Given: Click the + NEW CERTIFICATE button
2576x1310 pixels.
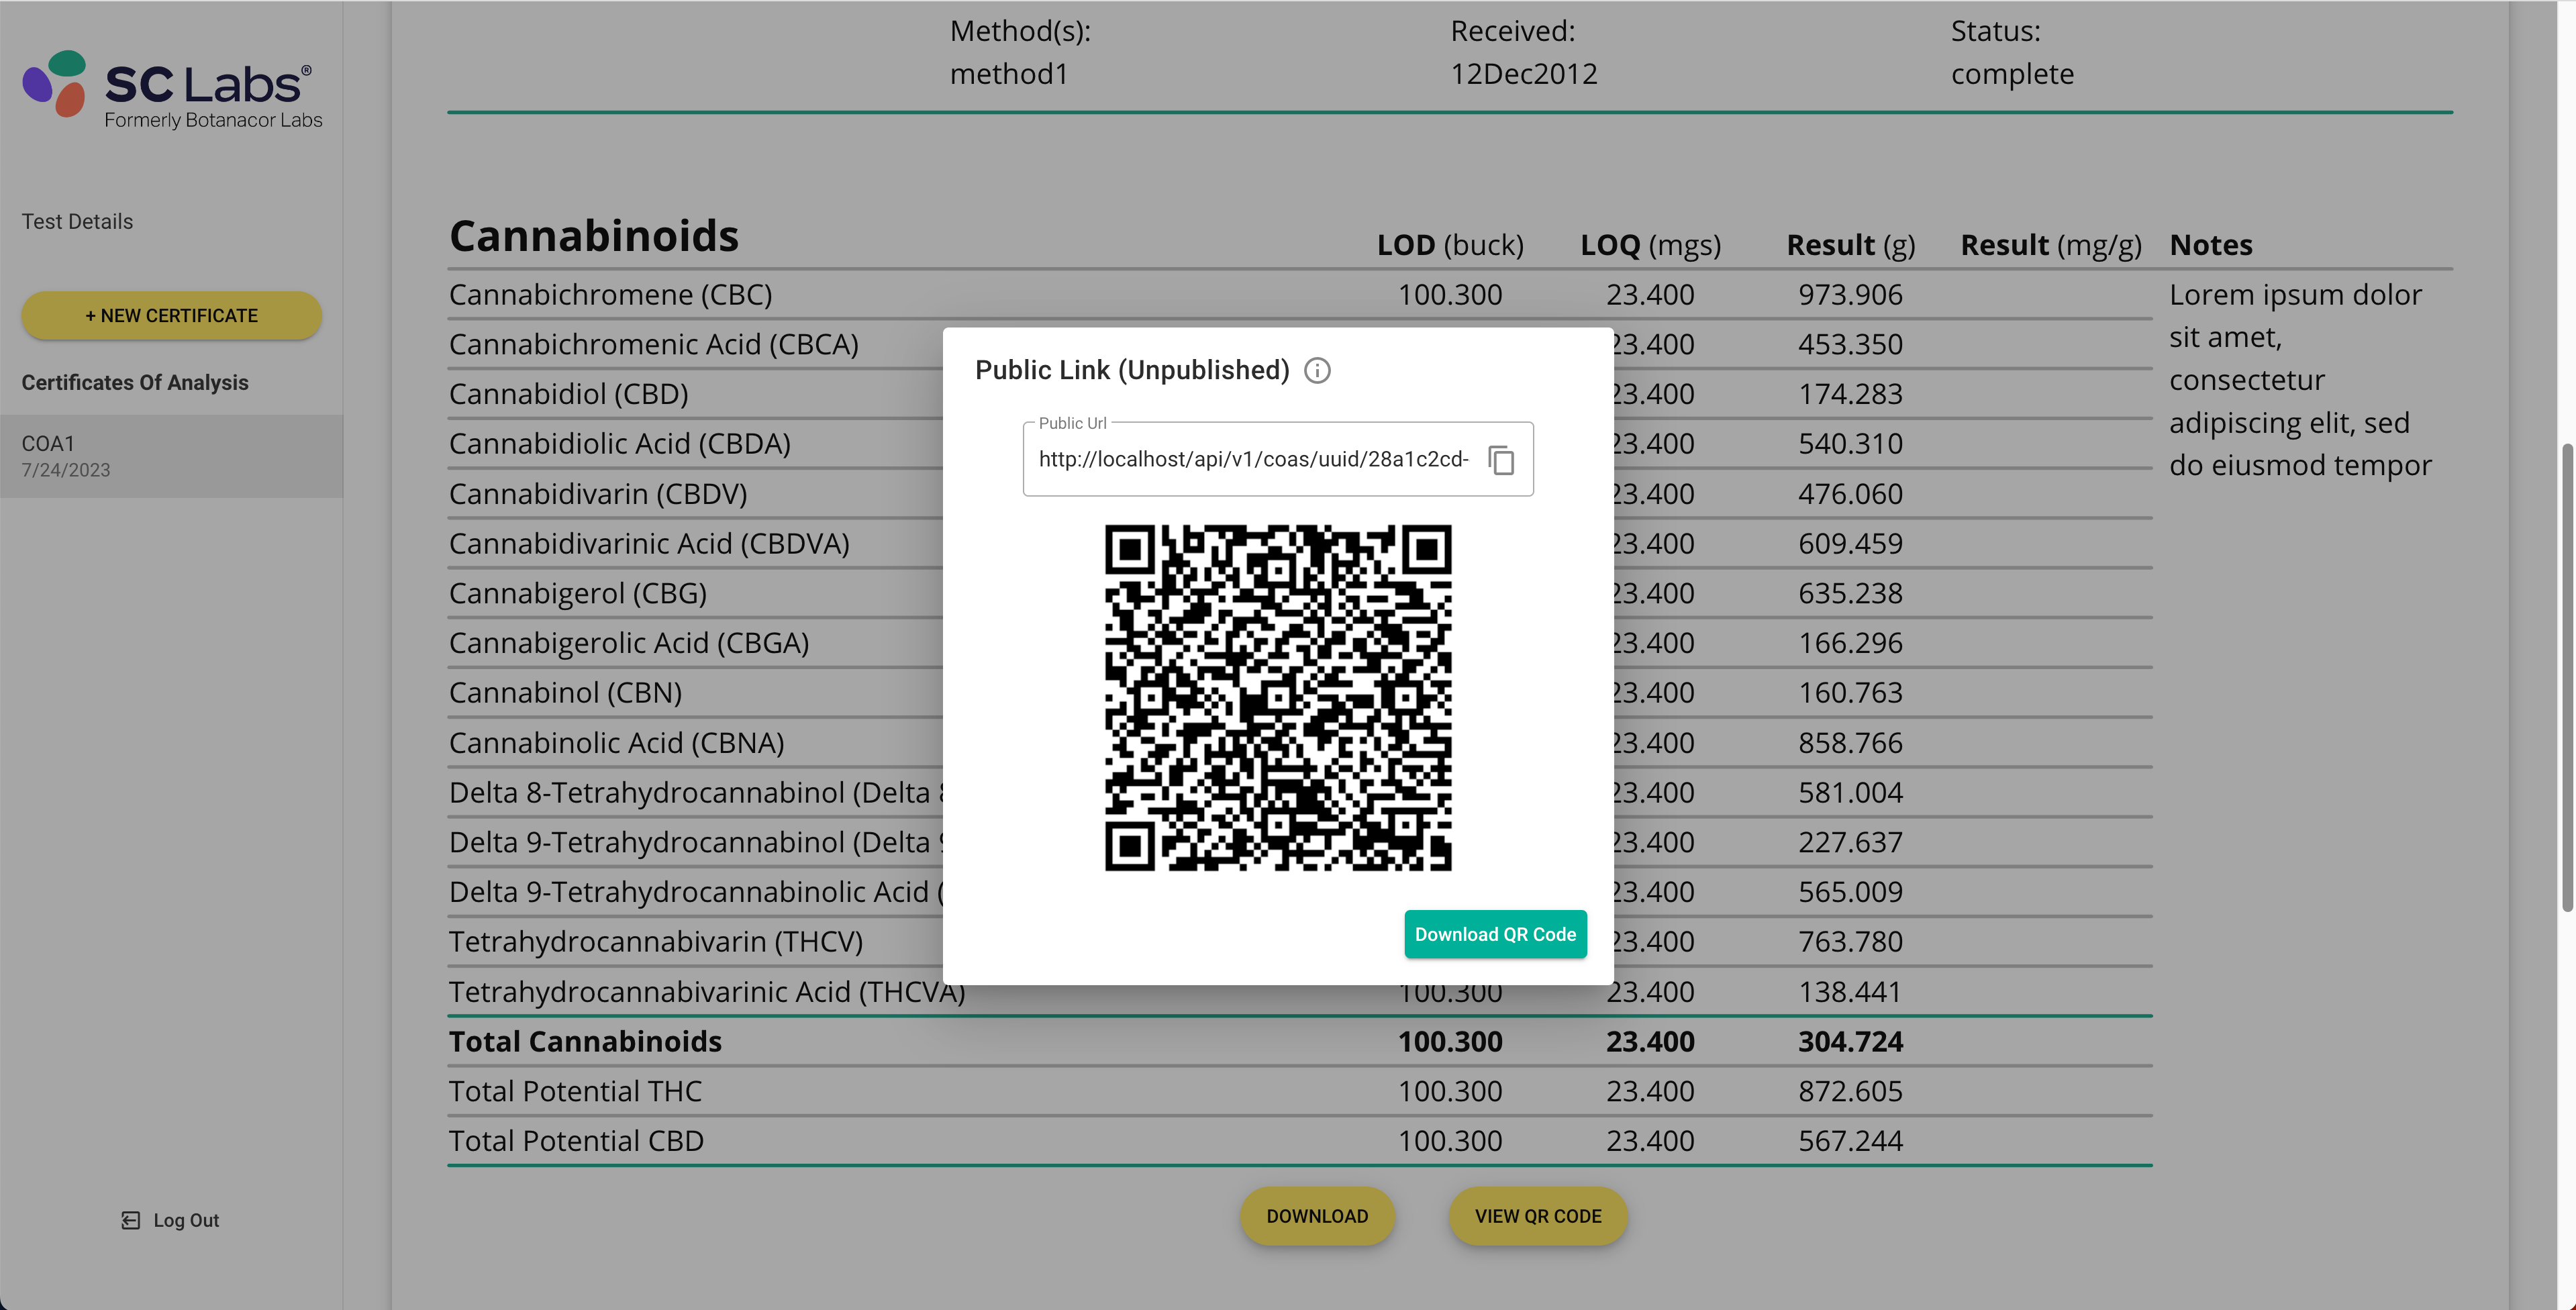Looking at the screenshot, I should [x=171, y=316].
